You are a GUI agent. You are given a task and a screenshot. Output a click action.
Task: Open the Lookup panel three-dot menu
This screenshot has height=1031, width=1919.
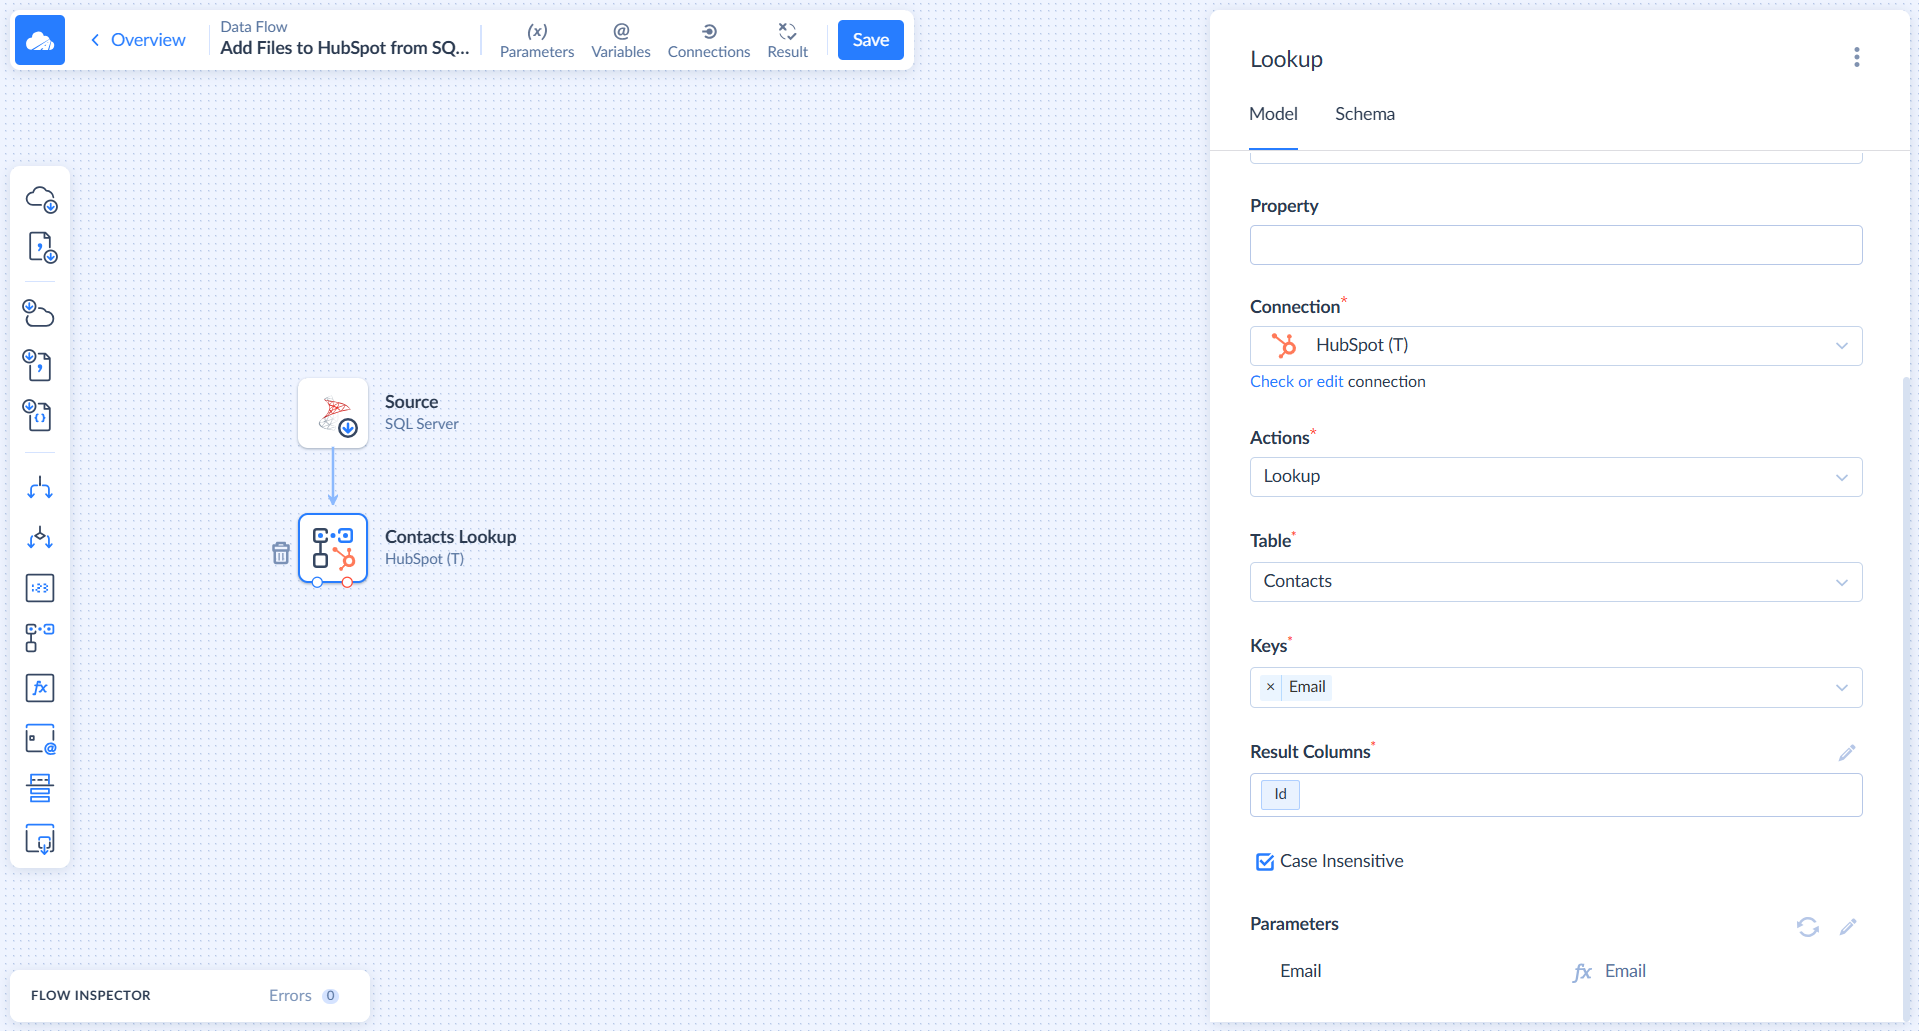1856,58
